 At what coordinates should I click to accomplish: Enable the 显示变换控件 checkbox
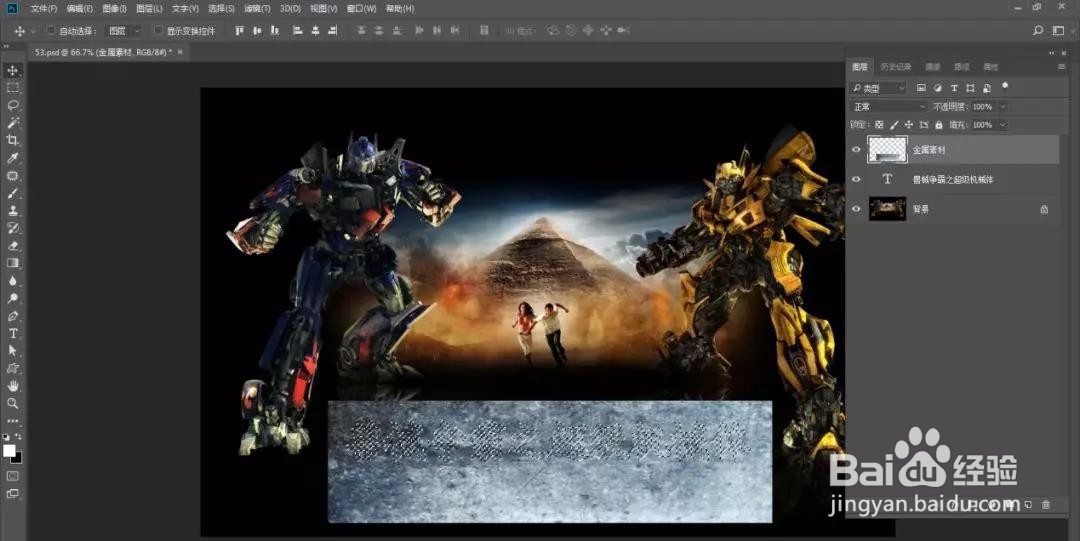[x=158, y=30]
